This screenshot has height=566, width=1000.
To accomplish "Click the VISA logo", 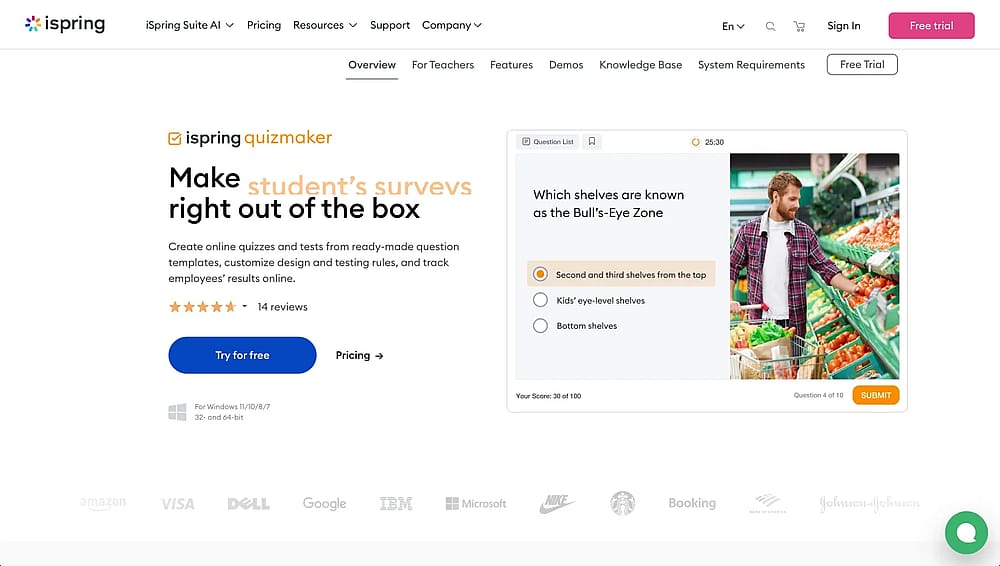I will pos(178,504).
